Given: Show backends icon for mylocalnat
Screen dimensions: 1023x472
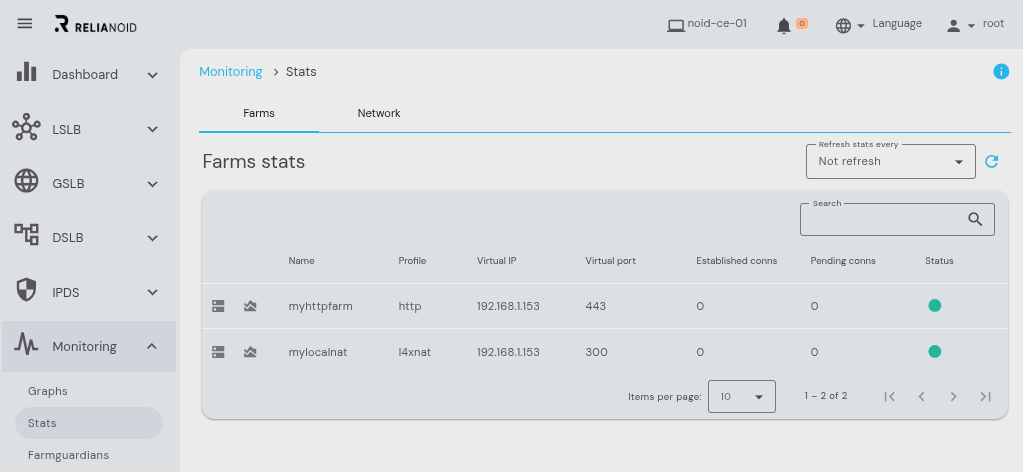Looking at the screenshot, I should (219, 352).
